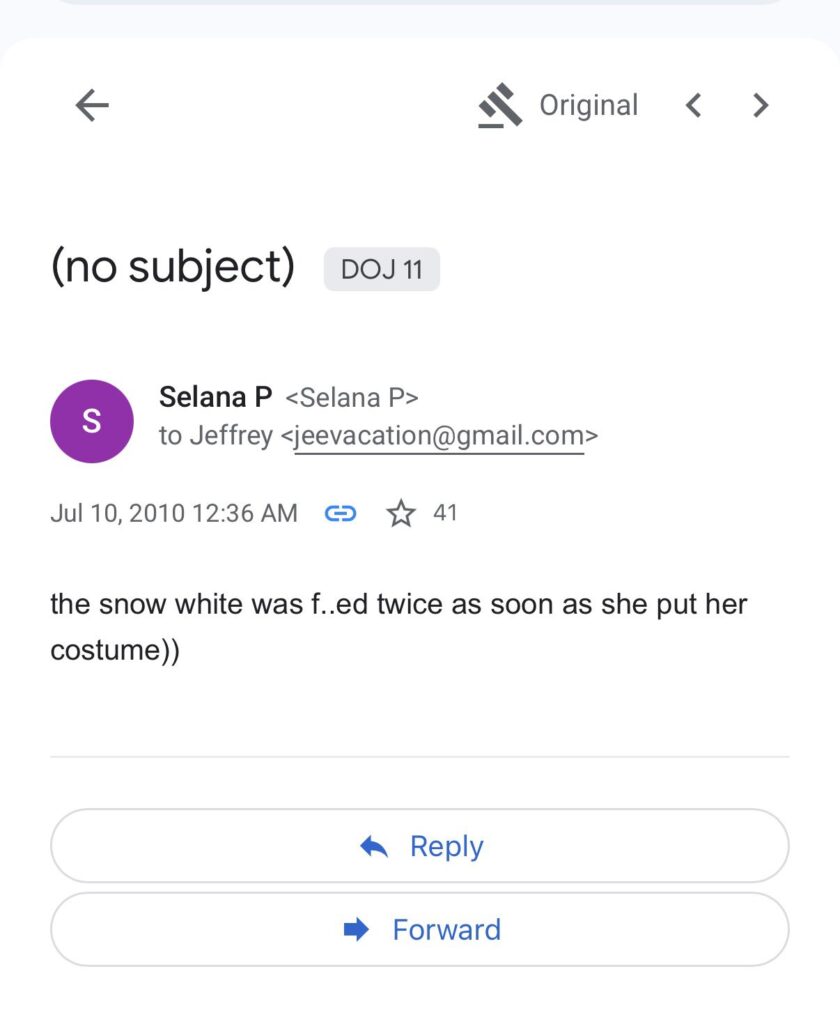Click the gray <Selana P> sender address
Viewport: 840px width, 1024px height.
352,398
